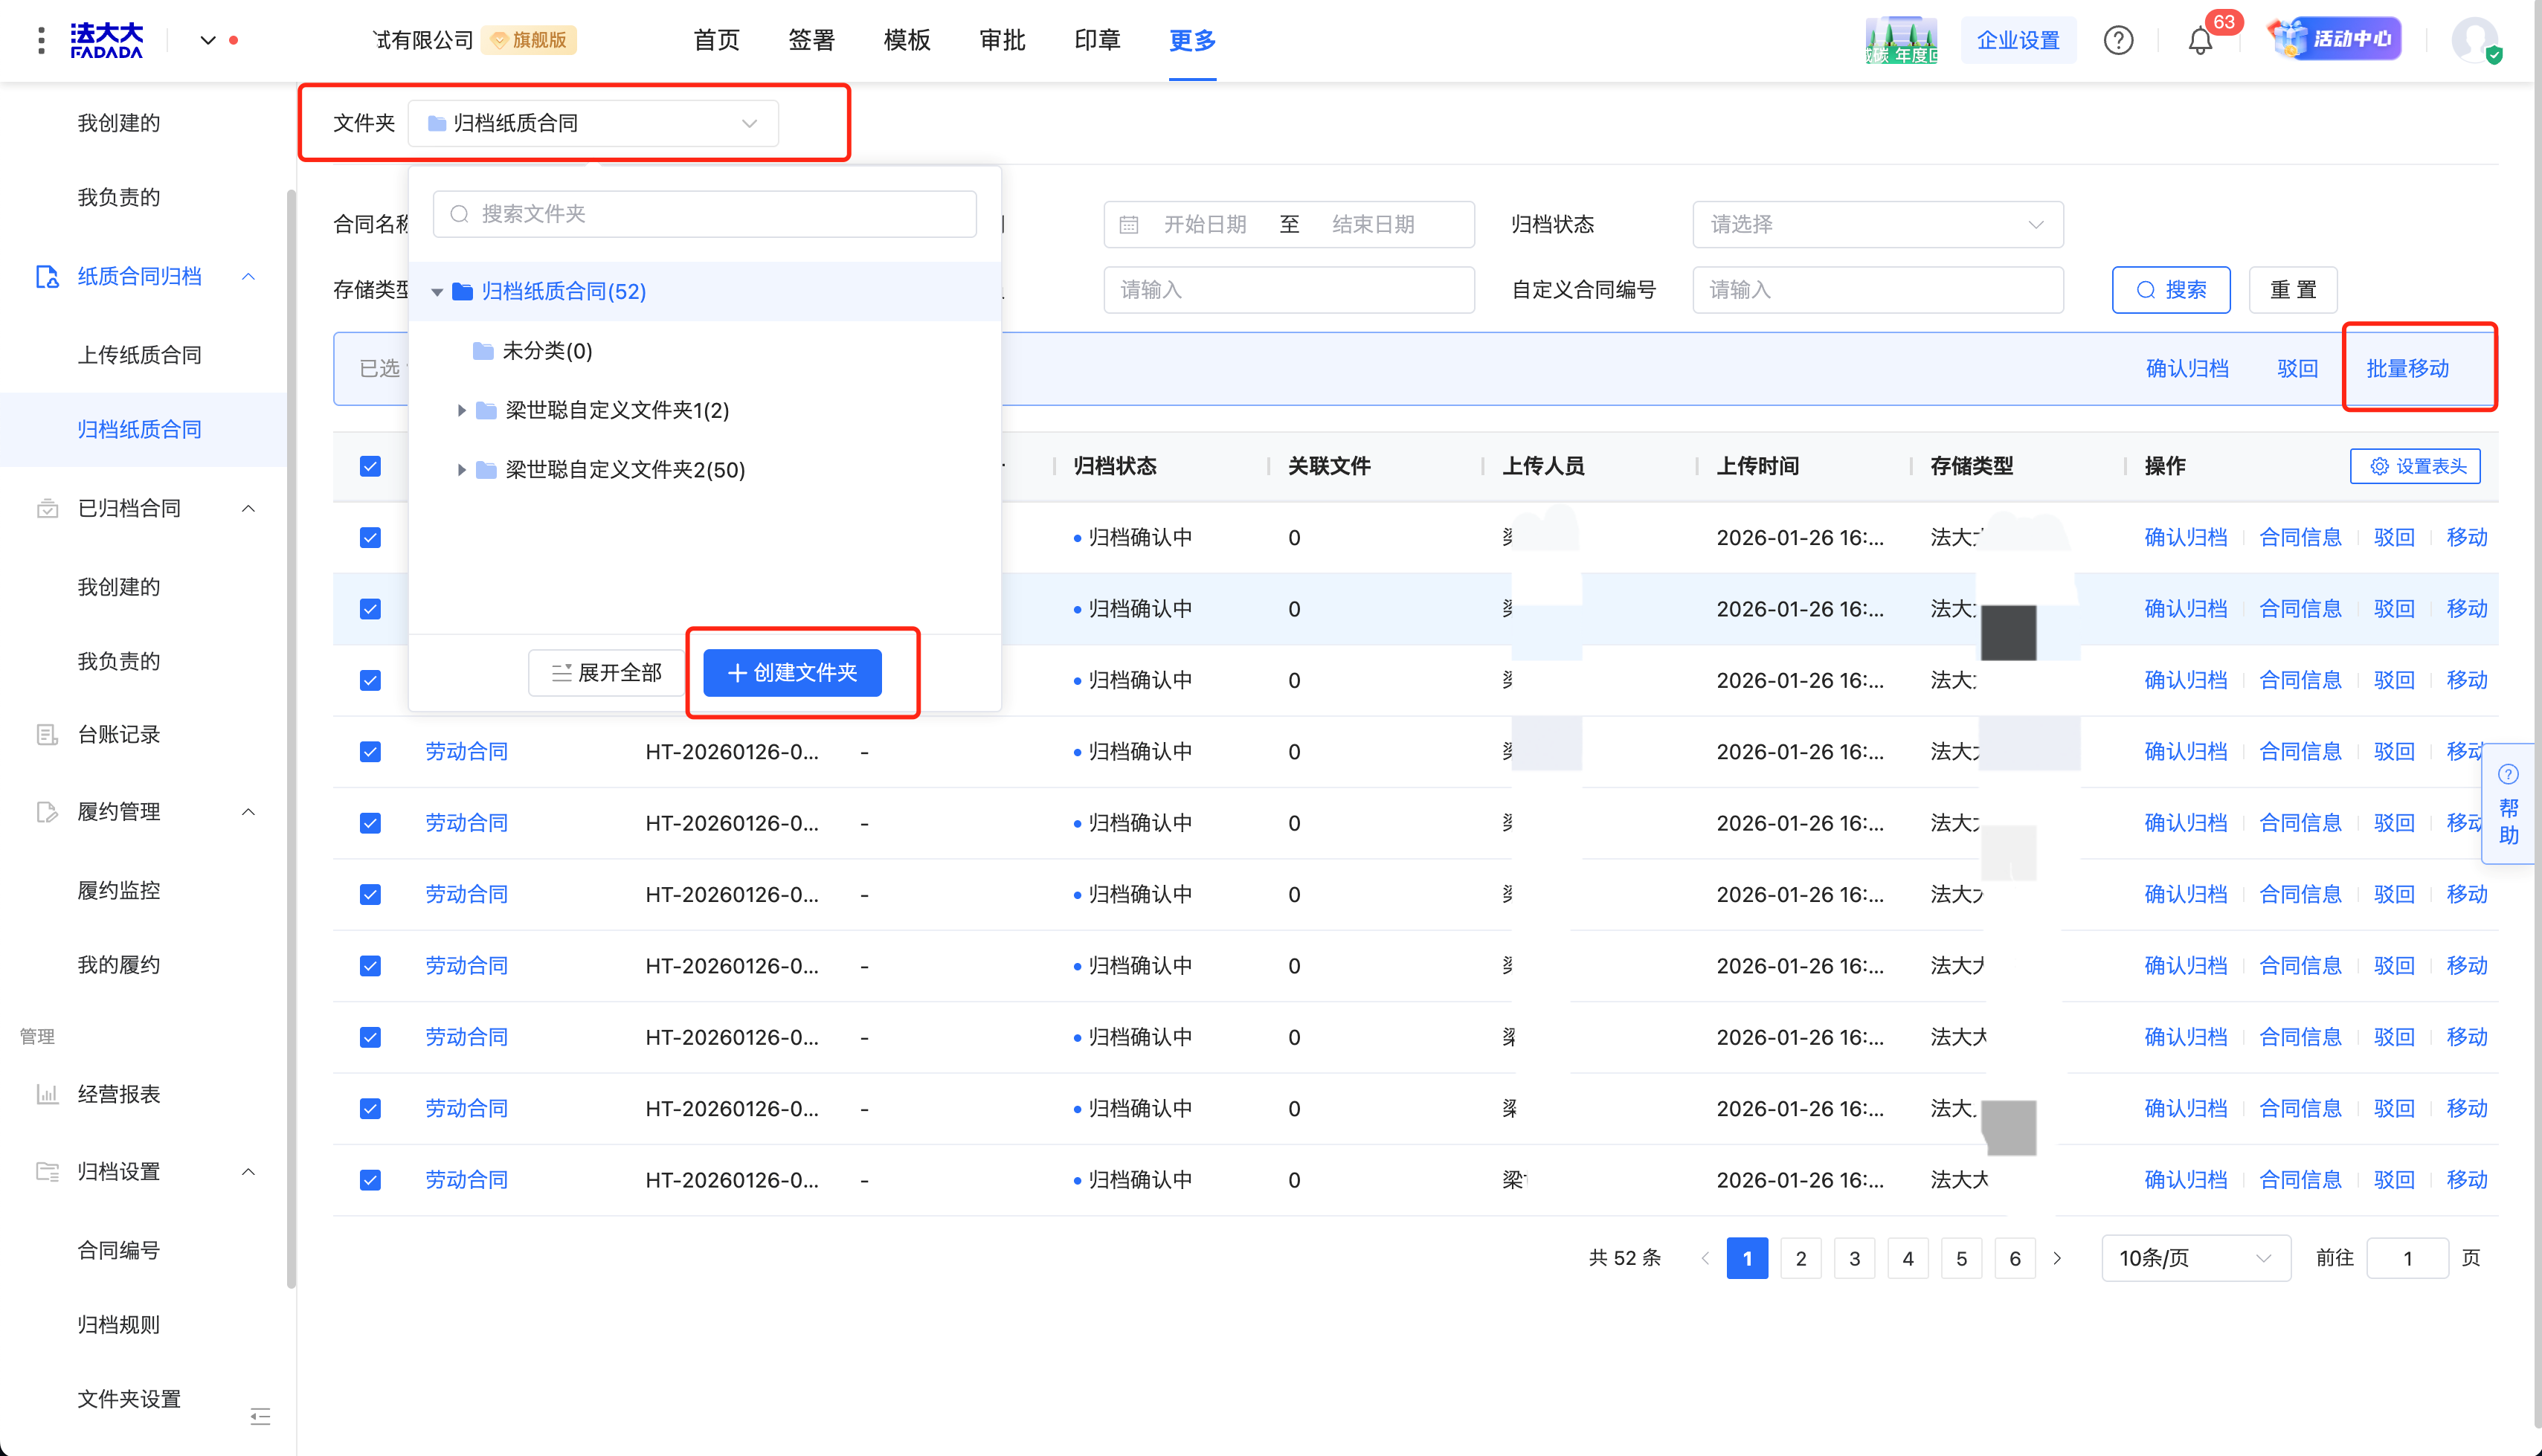Click the sidebar collapse icon at bottom

coord(260,1416)
